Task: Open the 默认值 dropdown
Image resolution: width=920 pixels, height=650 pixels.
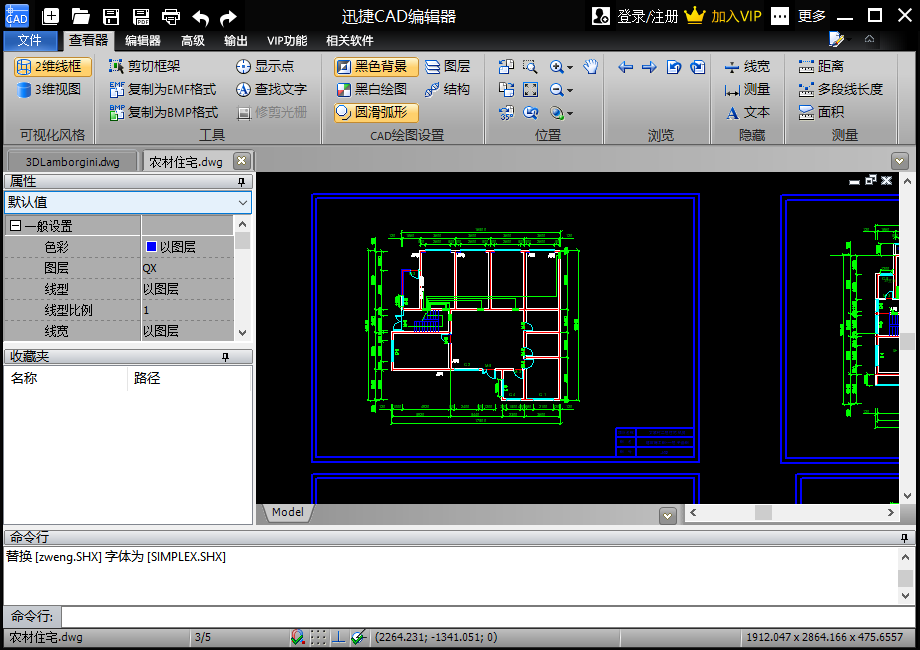Action: [243, 202]
